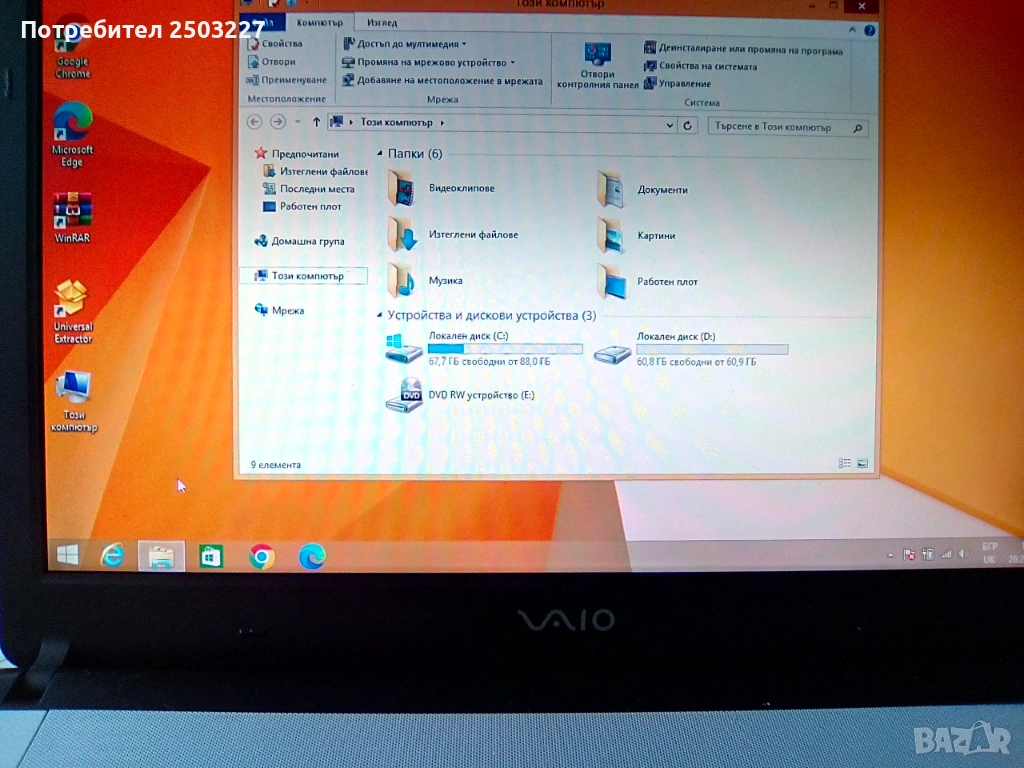
Task: Switch to details view in status bar
Action: [845, 463]
